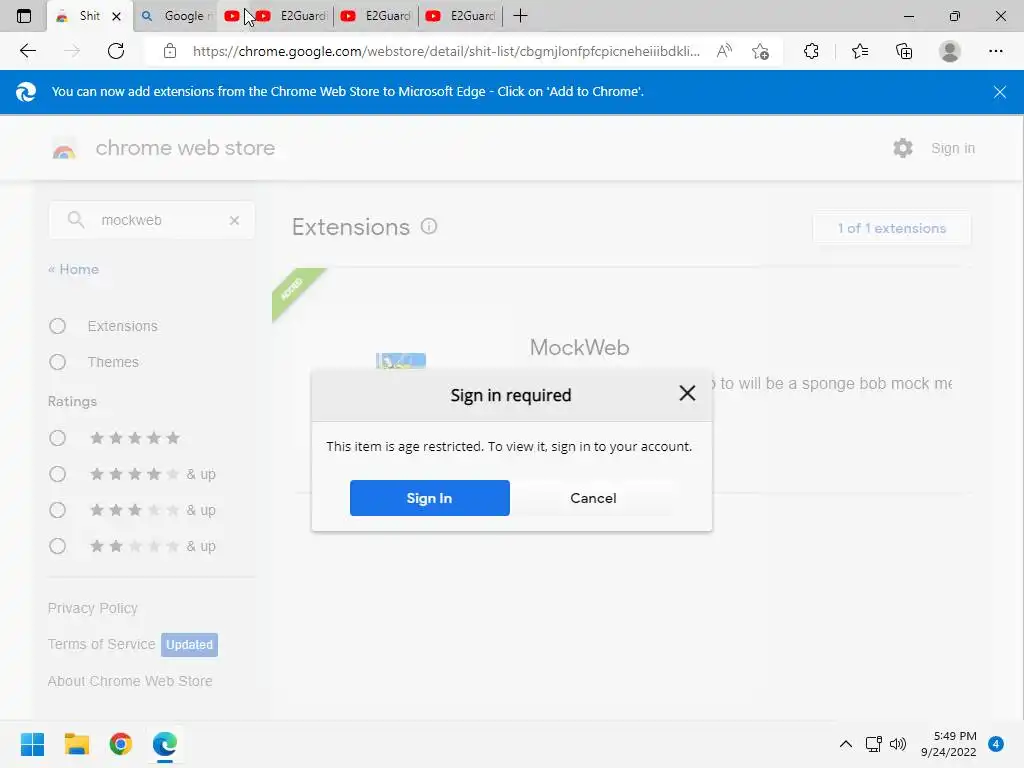Filter by five star rating
Viewport: 1024px width, 768px height.
pyautogui.click(x=57, y=438)
